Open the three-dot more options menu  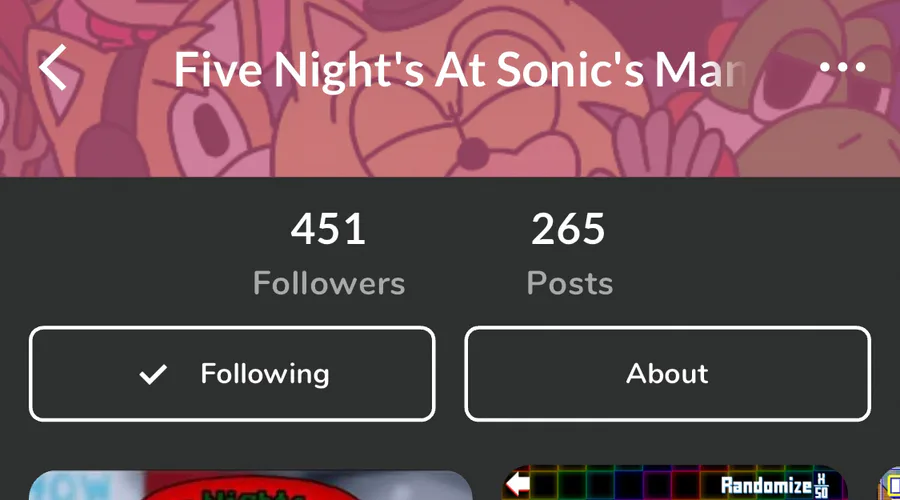pos(843,67)
